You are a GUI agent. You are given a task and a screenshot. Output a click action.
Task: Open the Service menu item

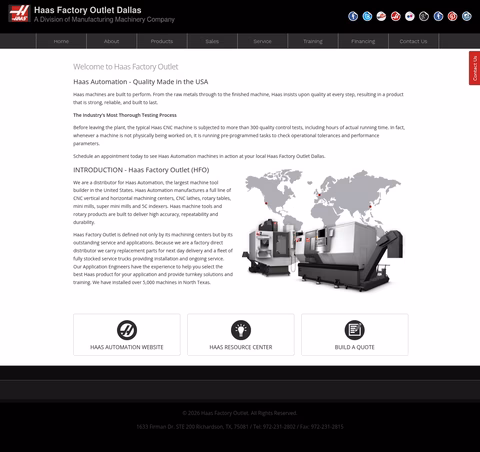pyautogui.click(x=262, y=41)
